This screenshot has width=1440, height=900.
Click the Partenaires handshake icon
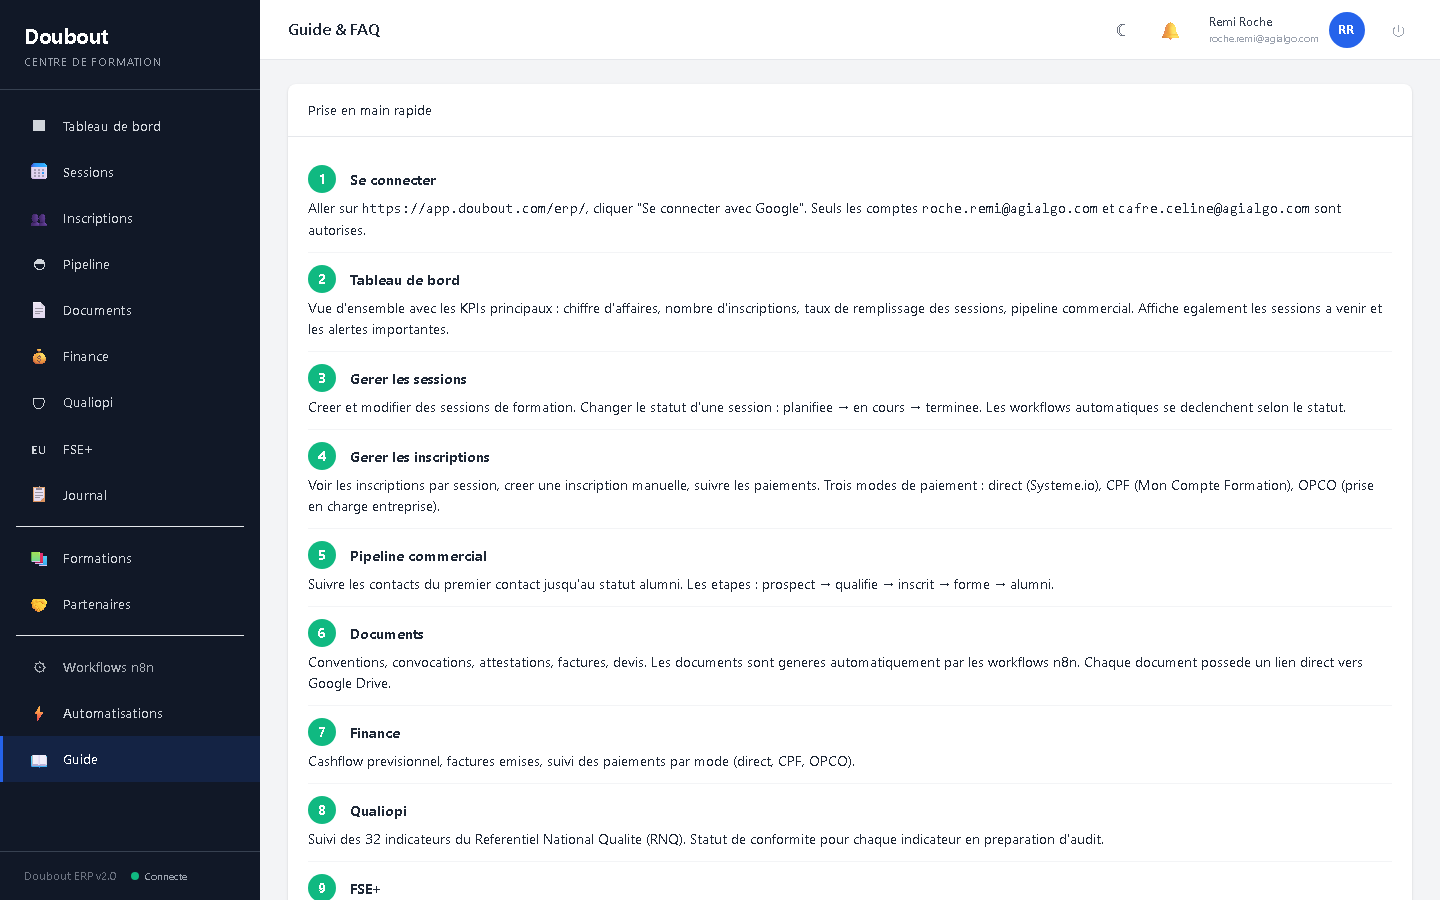point(39,604)
